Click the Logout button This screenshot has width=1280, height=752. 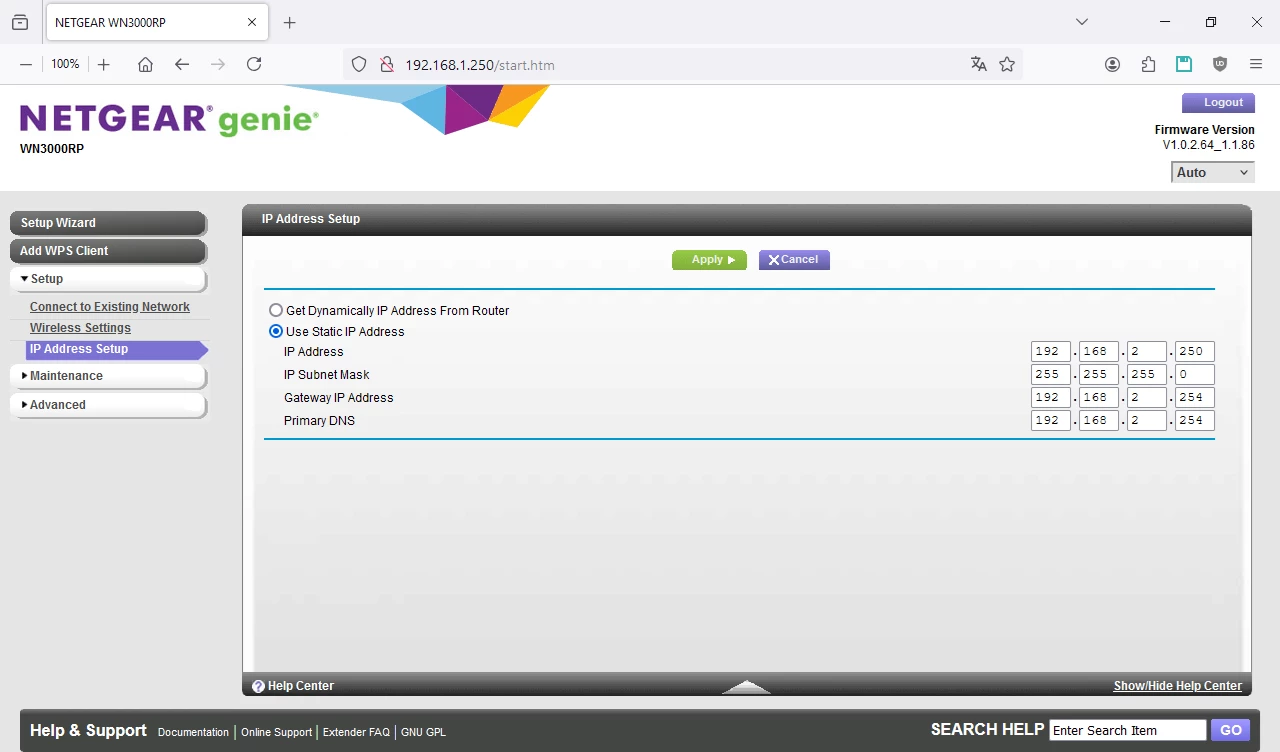point(1218,103)
